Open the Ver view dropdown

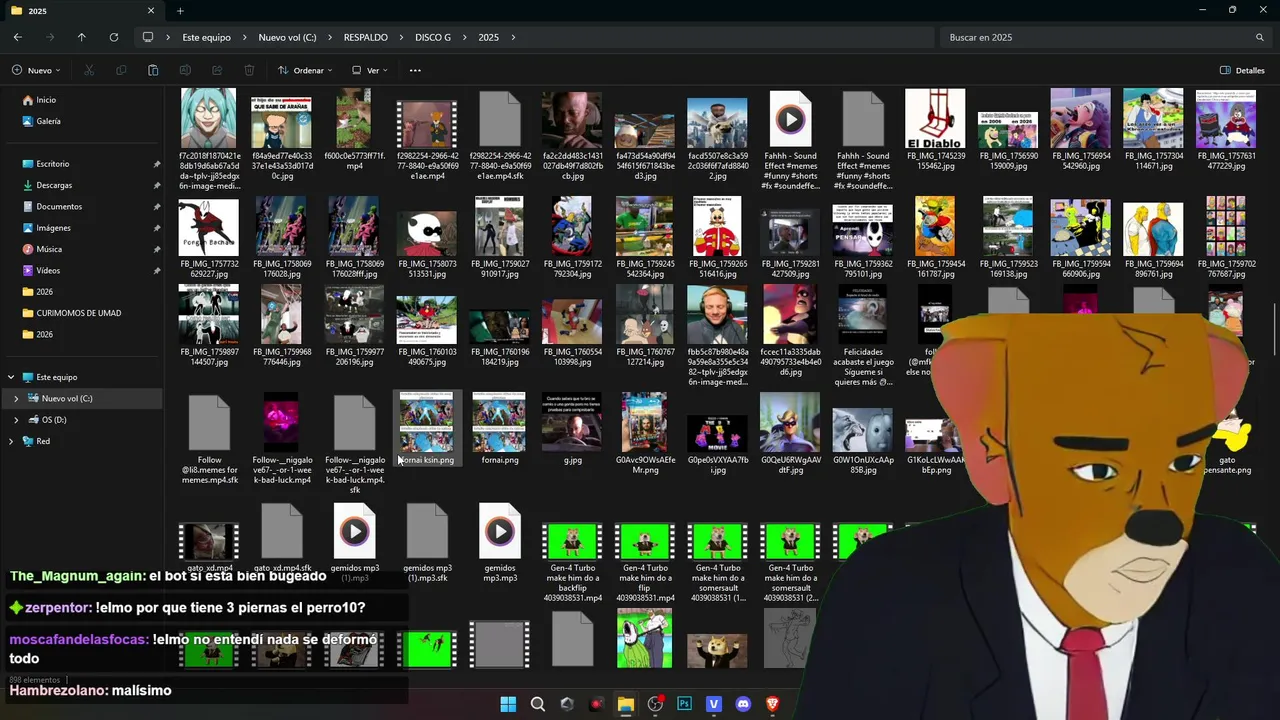(370, 70)
